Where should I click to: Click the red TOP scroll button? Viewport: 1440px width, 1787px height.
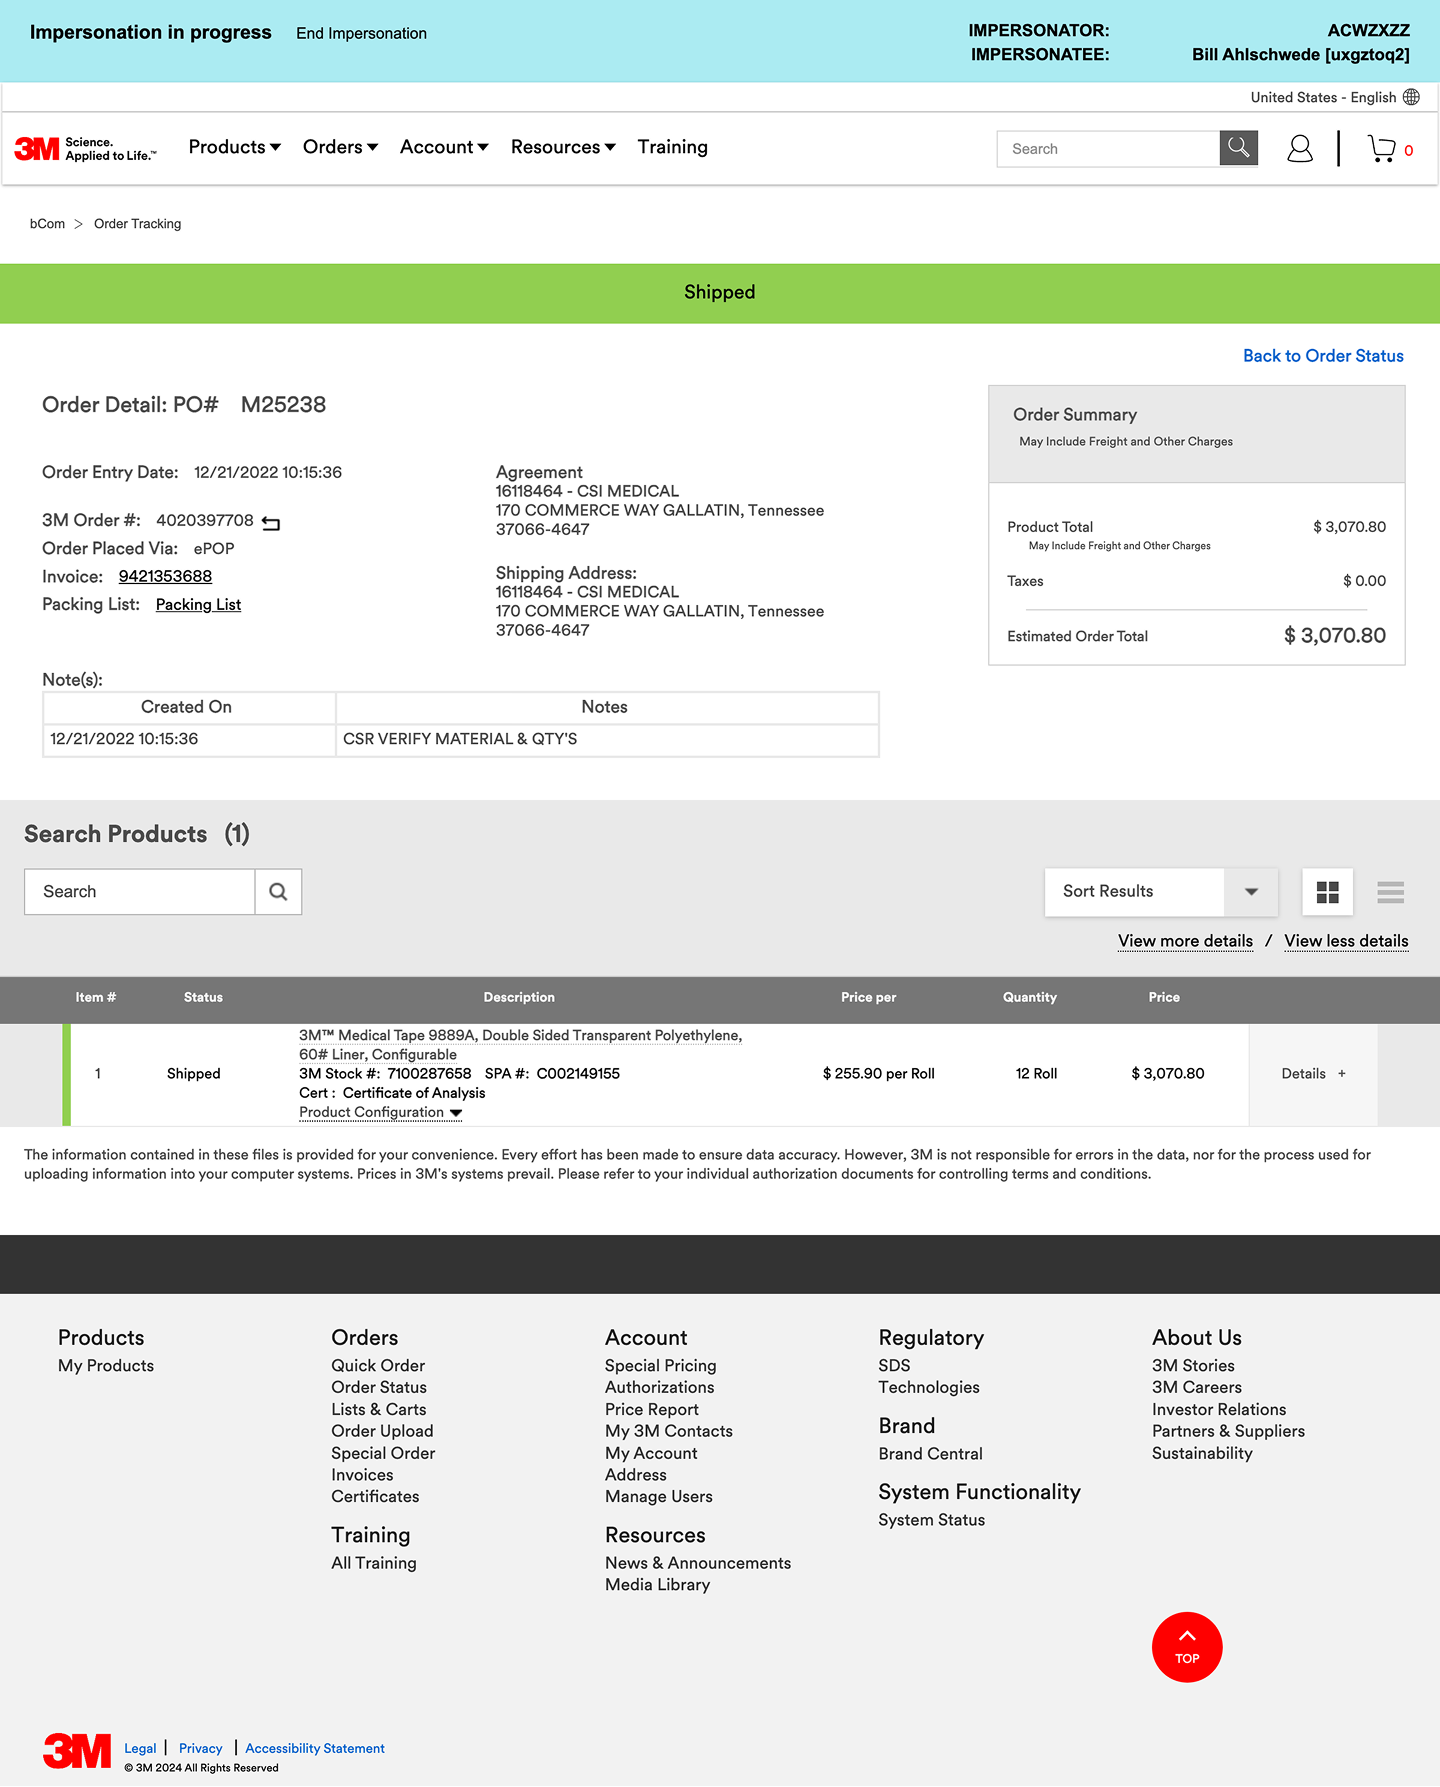[x=1187, y=1647]
